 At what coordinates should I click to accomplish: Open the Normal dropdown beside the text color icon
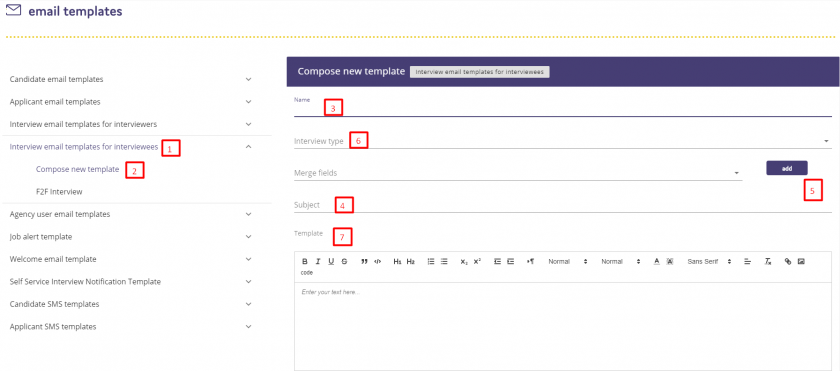(x=620, y=261)
